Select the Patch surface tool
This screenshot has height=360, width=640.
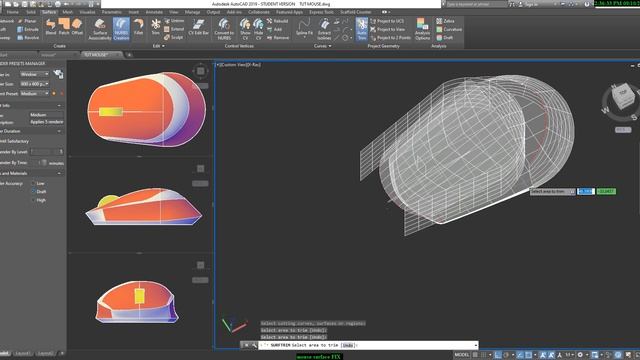(64, 27)
